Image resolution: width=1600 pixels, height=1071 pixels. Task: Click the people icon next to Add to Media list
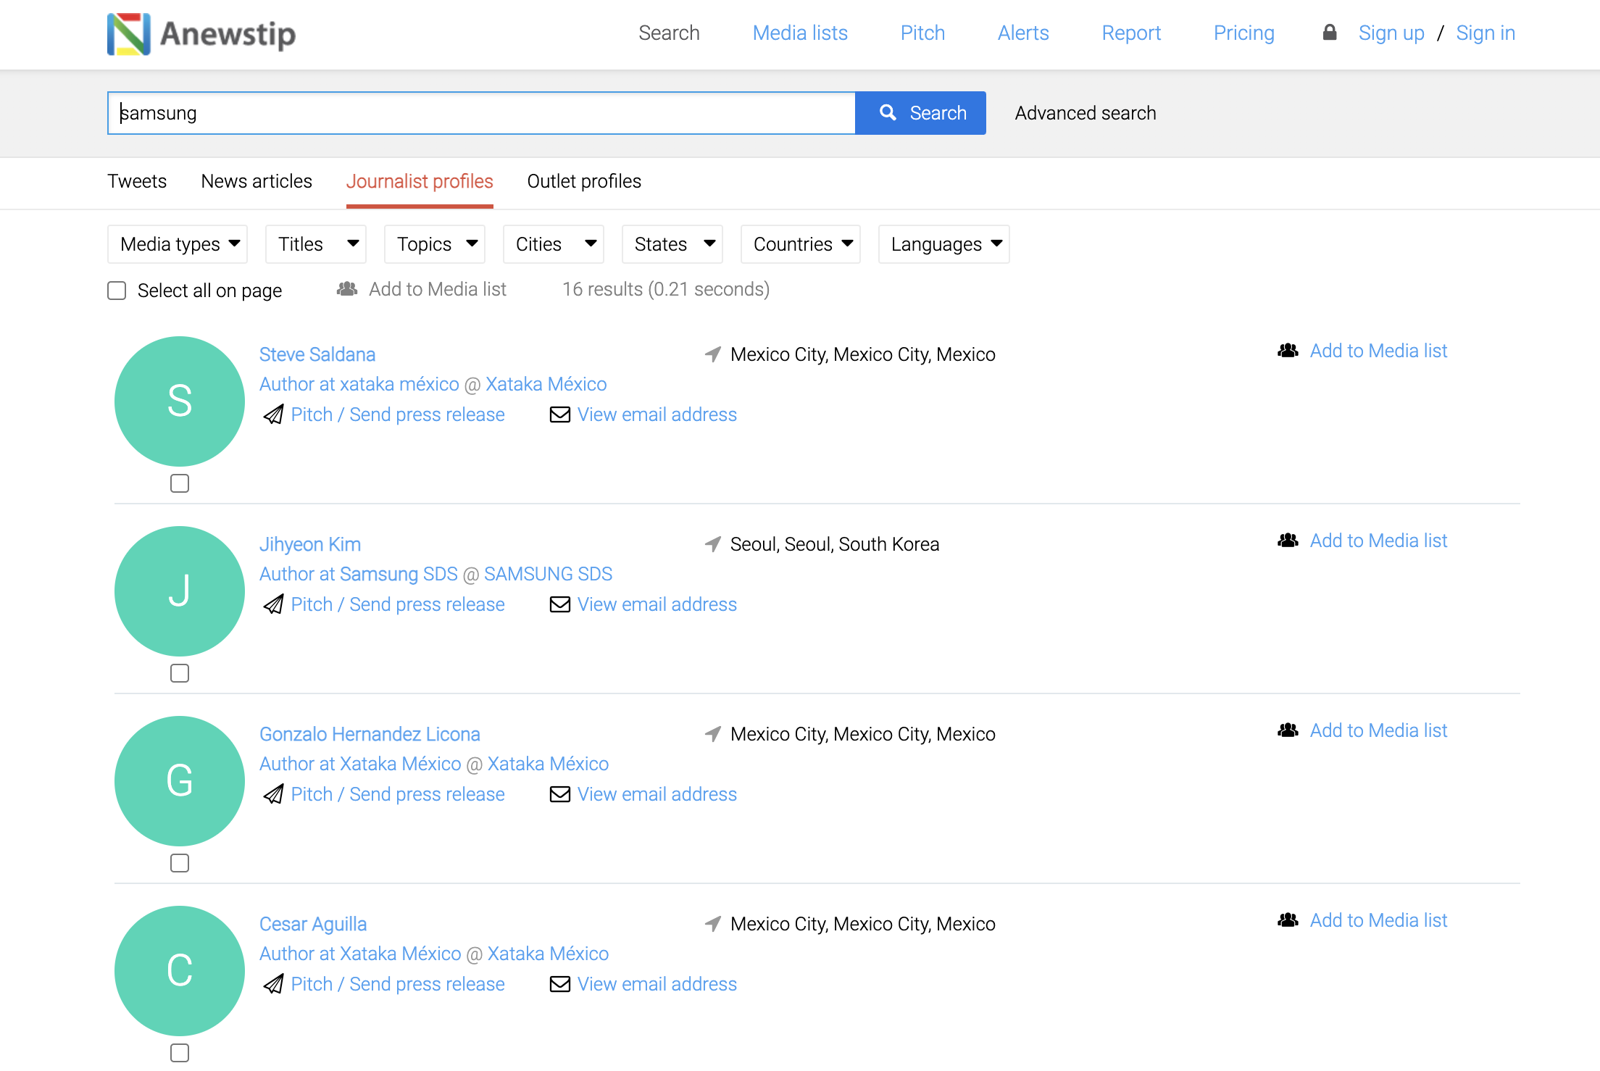[347, 289]
